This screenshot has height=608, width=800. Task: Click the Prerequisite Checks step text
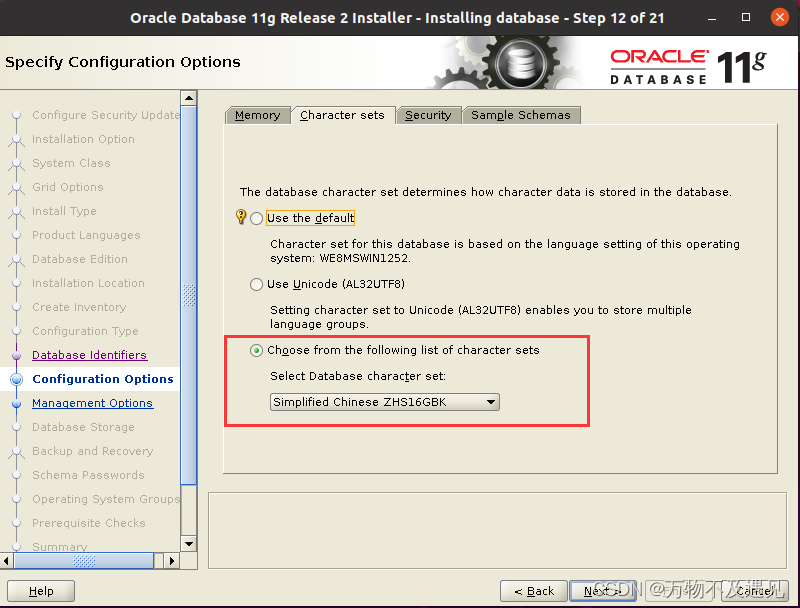(x=89, y=523)
